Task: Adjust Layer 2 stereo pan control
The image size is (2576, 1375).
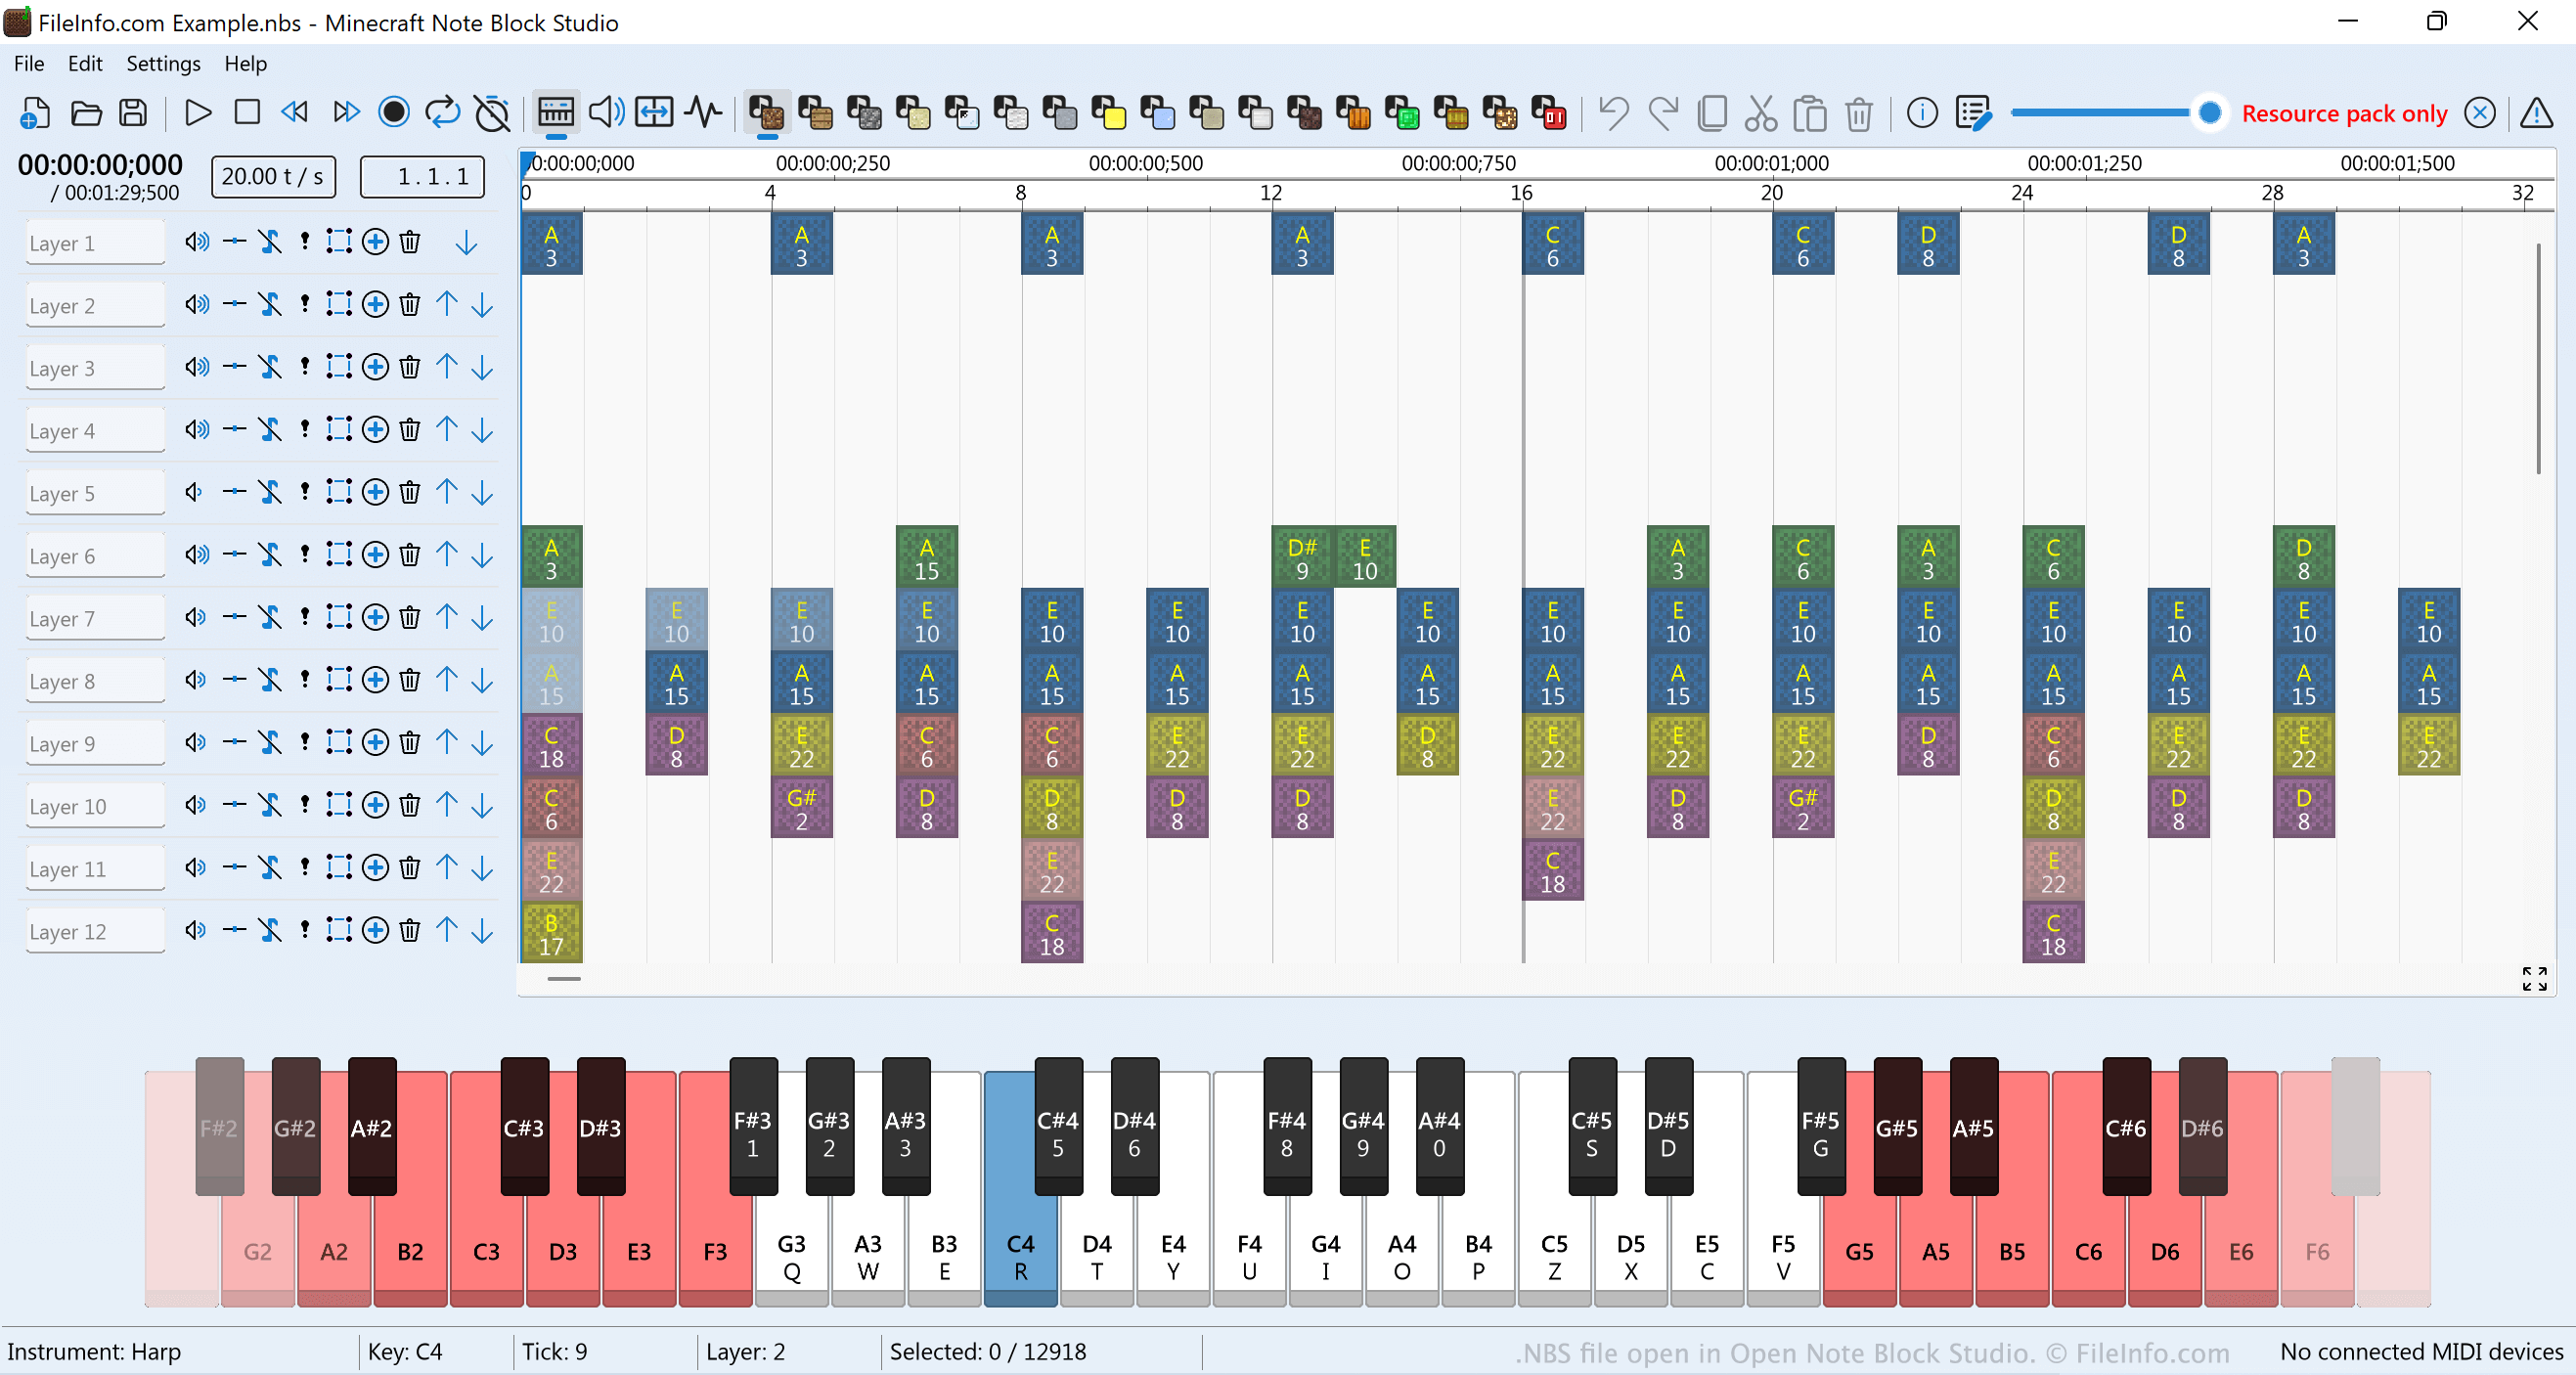Action: pyautogui.click(x=234, y=303)
